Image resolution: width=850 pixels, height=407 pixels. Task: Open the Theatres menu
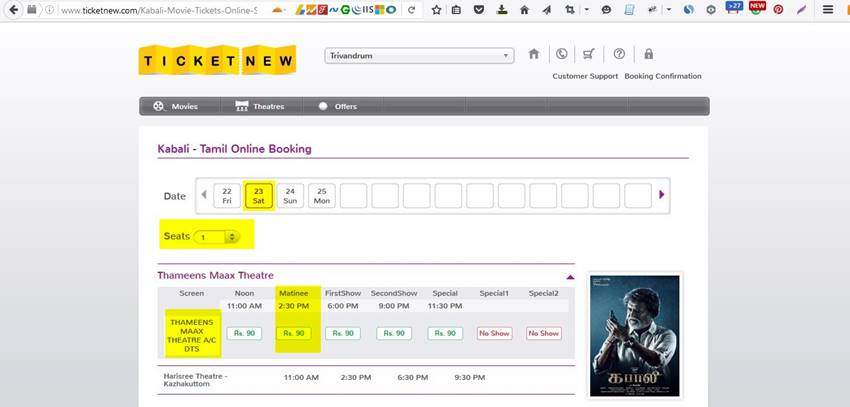pos(260,106)
